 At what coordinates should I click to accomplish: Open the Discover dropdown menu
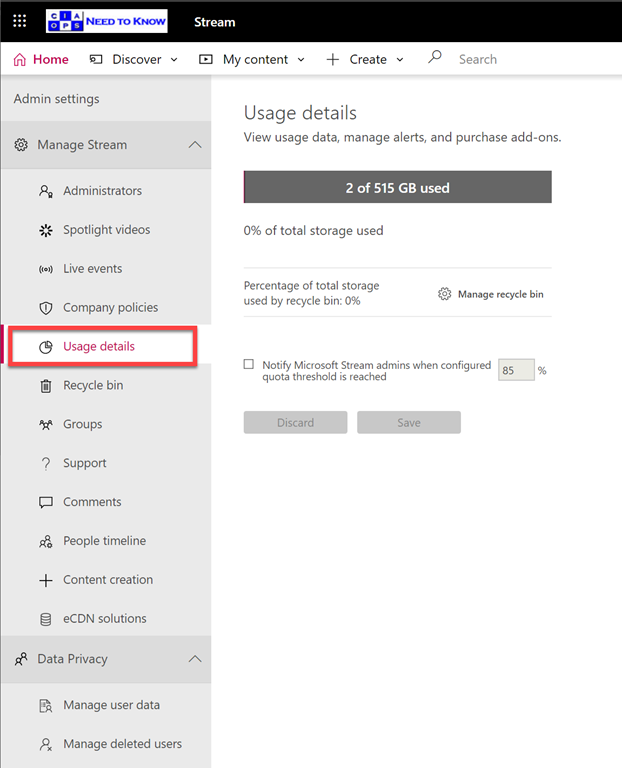(134, 60)
